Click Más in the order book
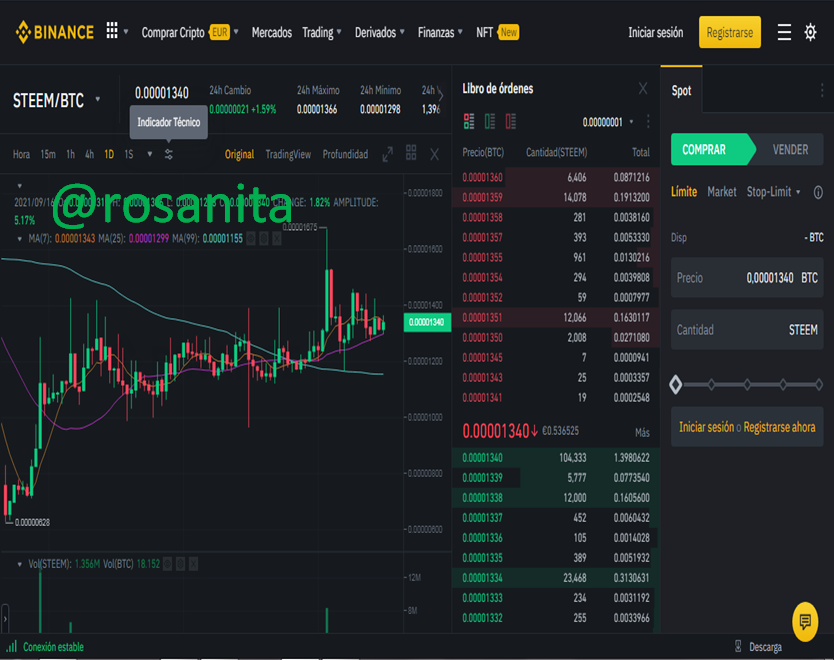Screen dimensions: 834x660 [x=642, y=433]
